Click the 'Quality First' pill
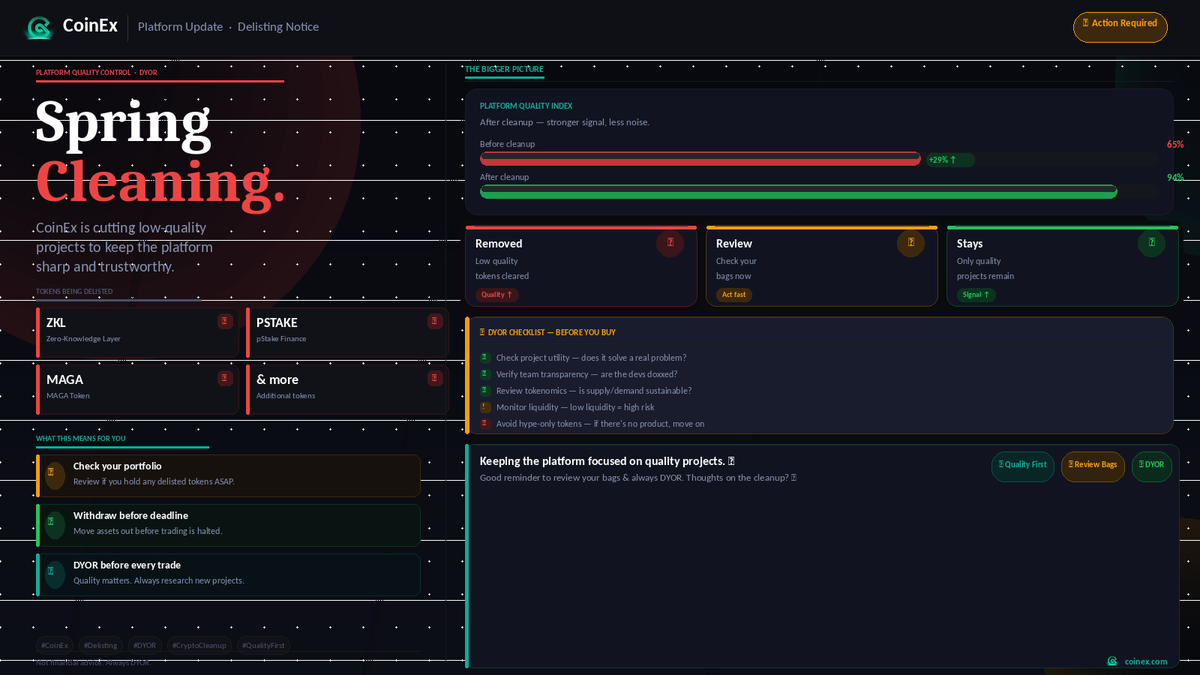Image resolution: width=1200 pixels, height=675 pixels. tap(1023, 466)
